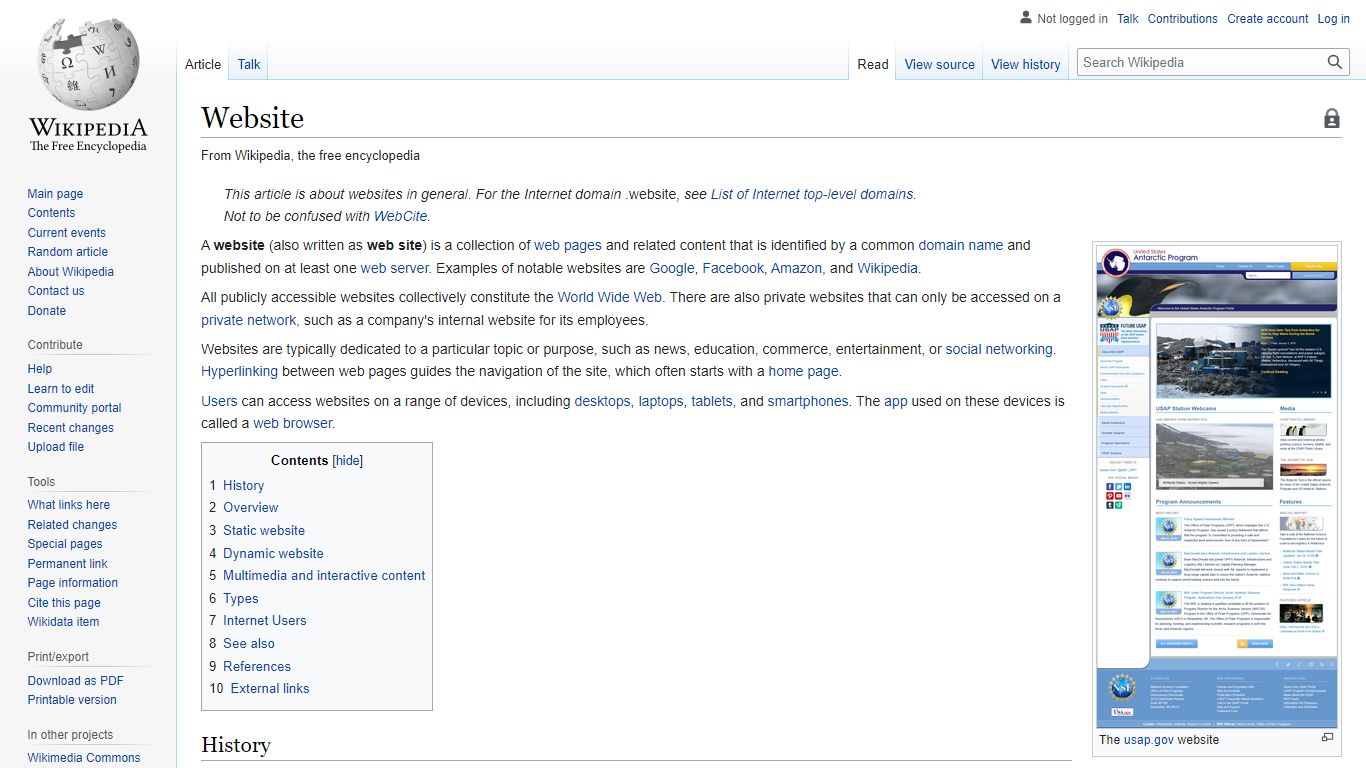This screenshot has height=768, width=1366.
Task: Open List of Internet top-level domains
Action: tap(812, 194)
